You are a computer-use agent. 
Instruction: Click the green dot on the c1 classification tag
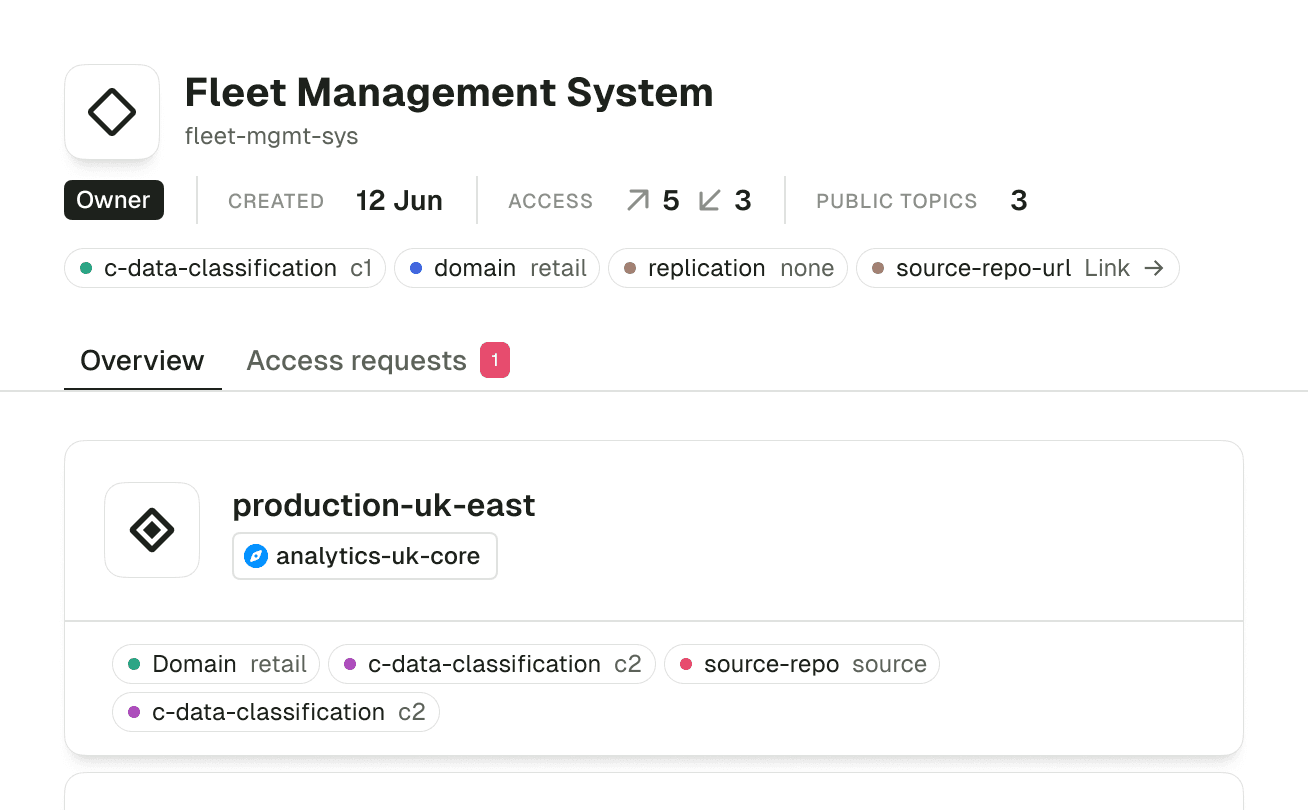86,268
